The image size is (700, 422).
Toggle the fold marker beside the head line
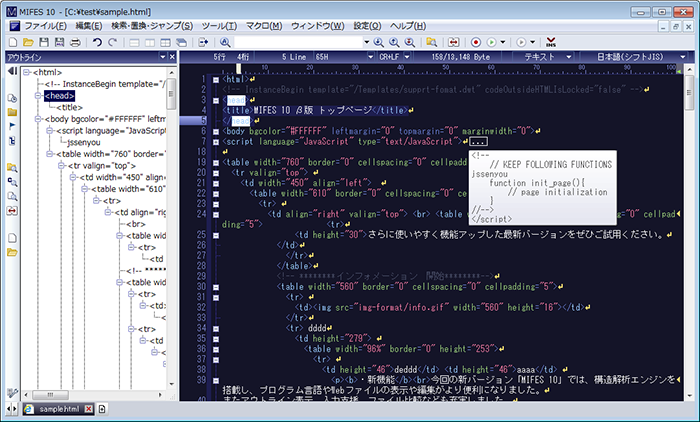[x=215, y=100]
